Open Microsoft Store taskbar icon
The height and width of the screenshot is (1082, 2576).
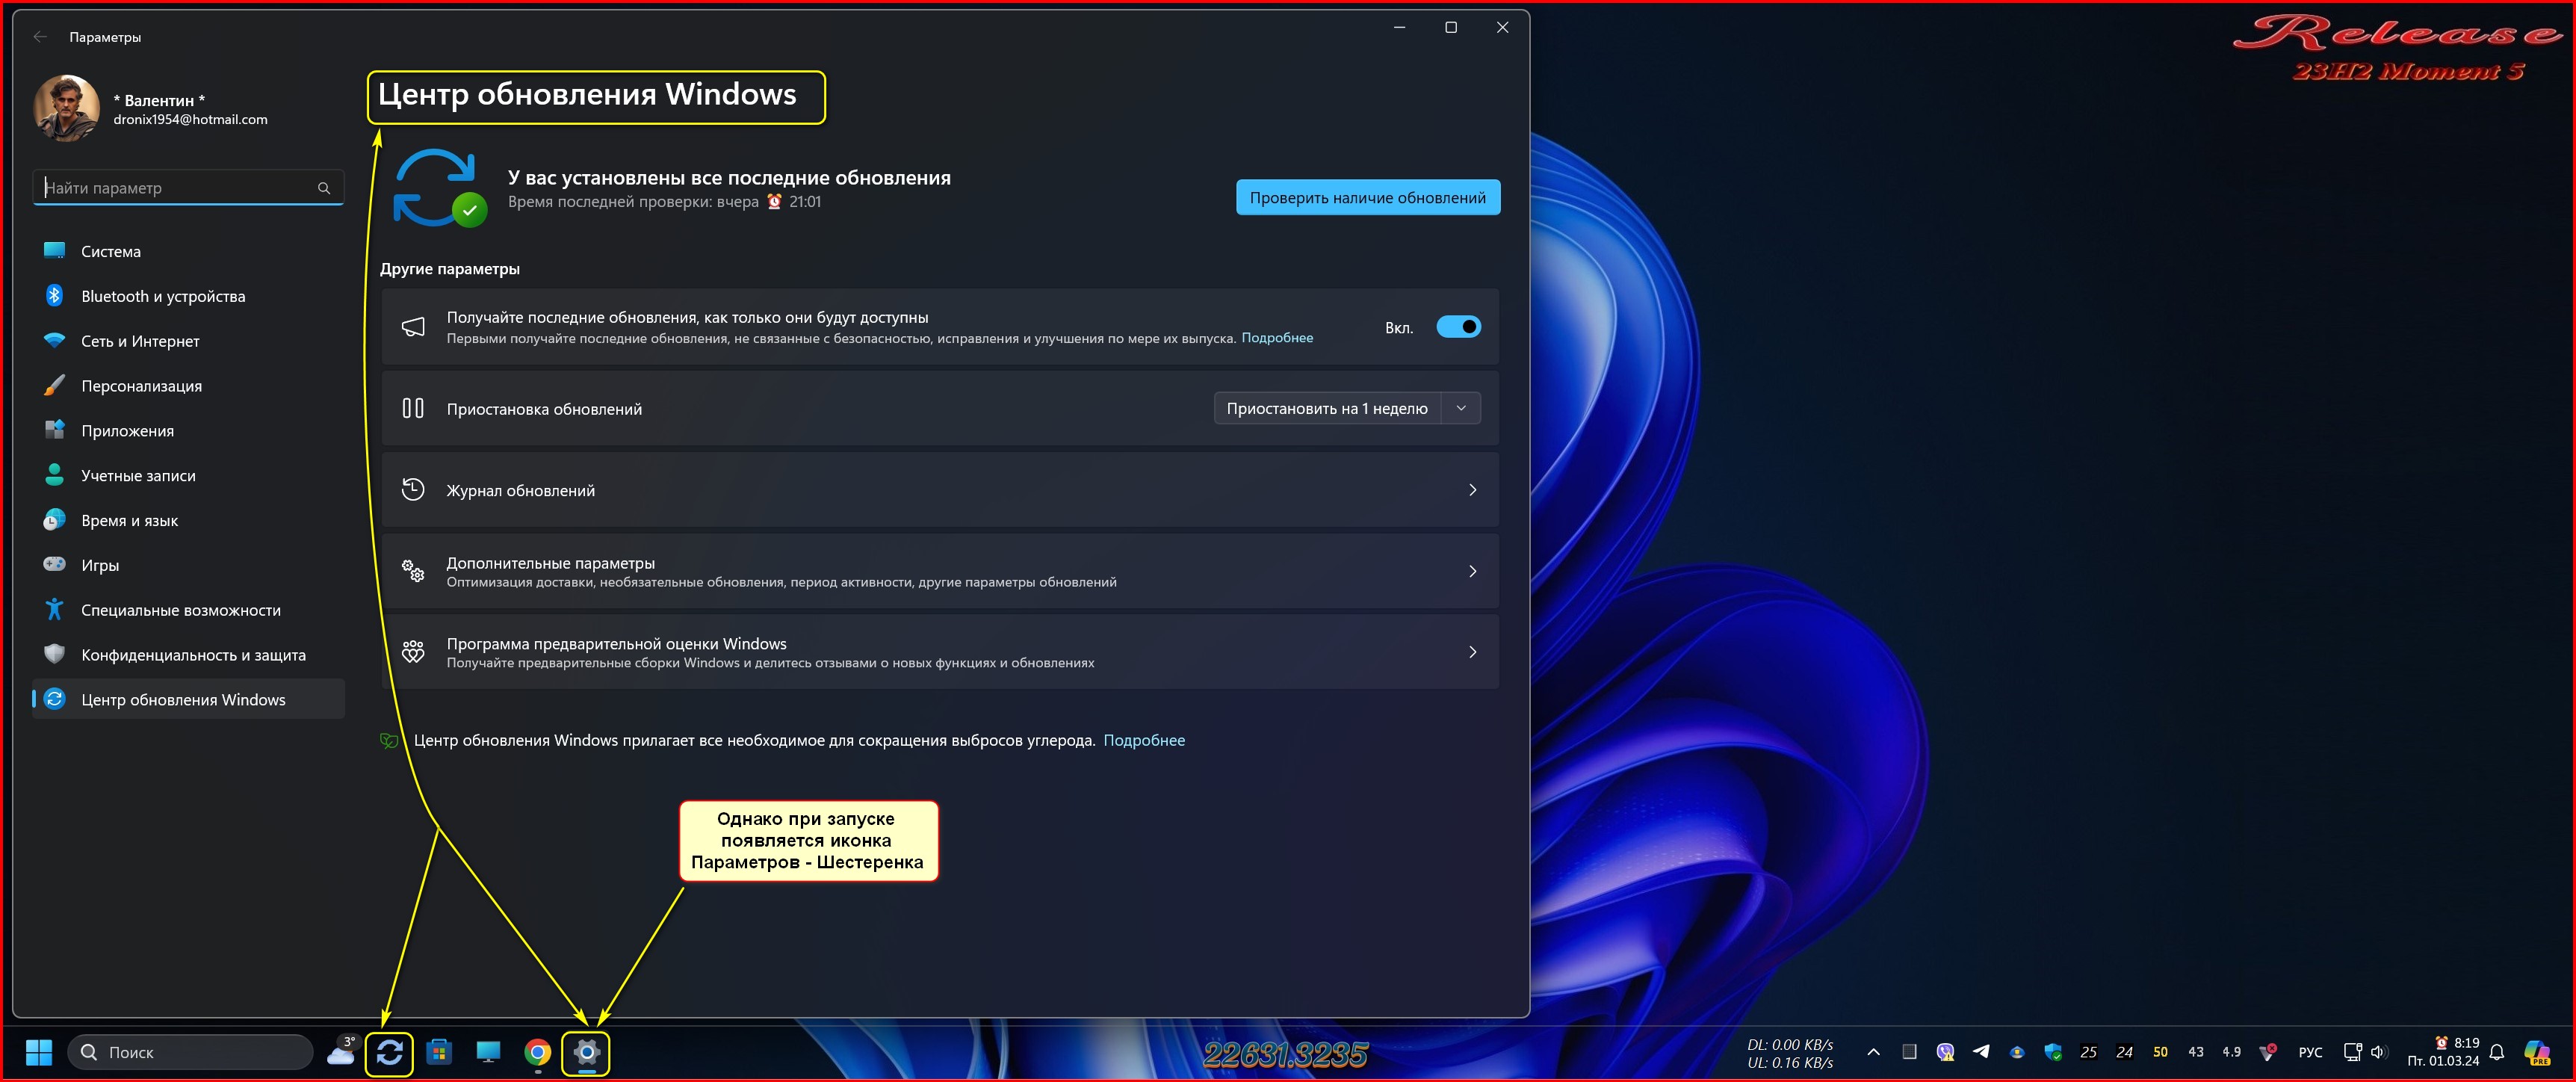[439, 1052]
